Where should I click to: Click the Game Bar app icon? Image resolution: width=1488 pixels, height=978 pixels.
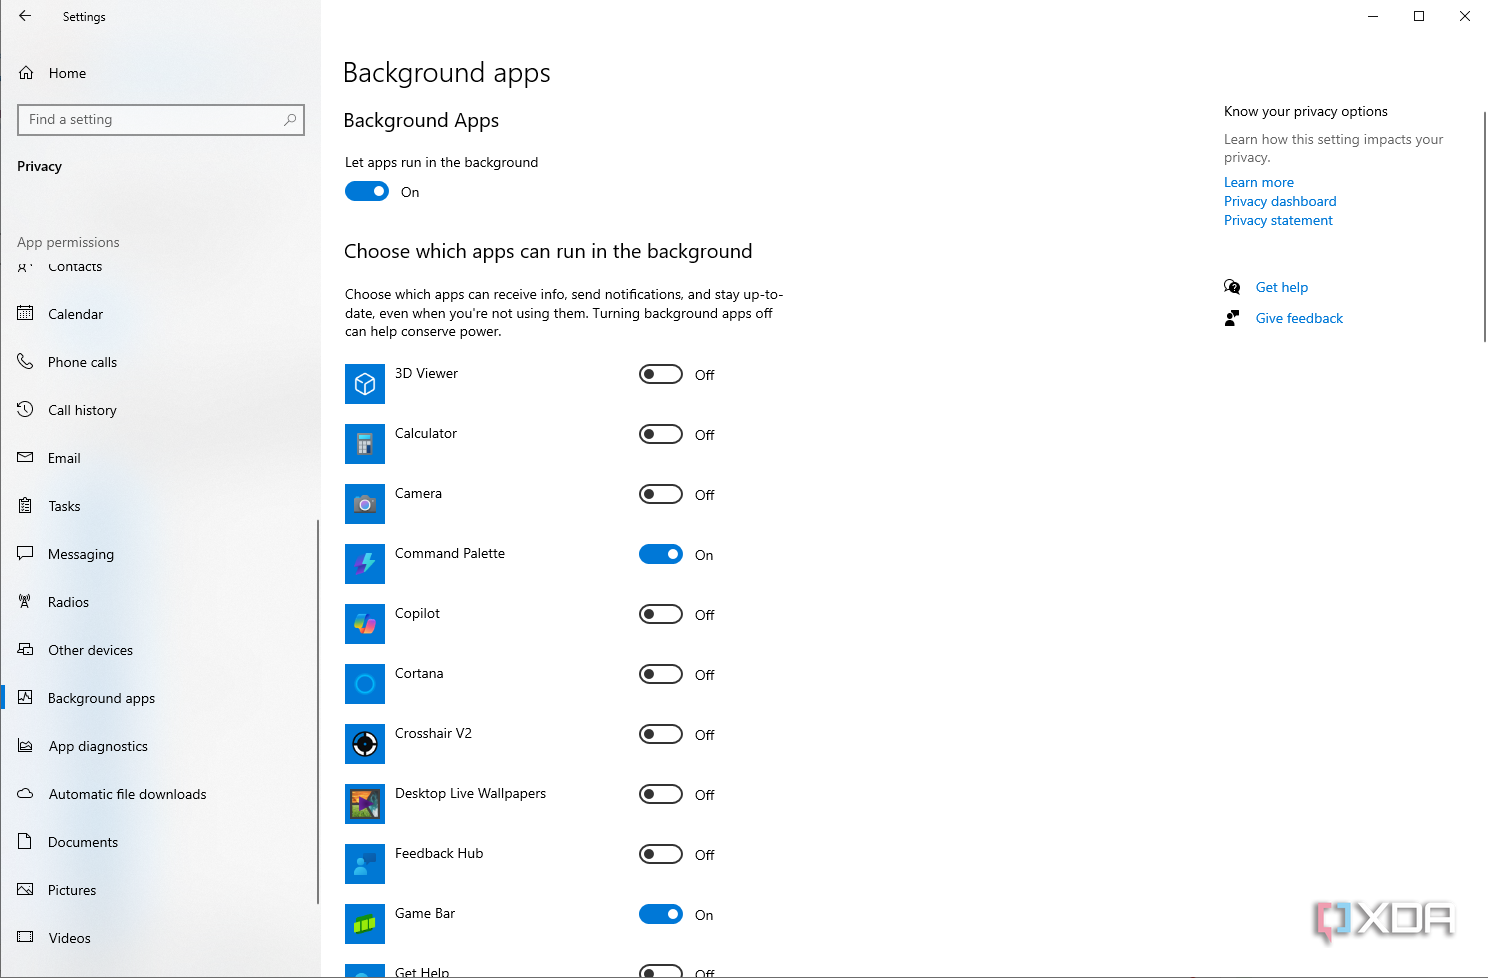pyautogui.click(x=365, y=924)
